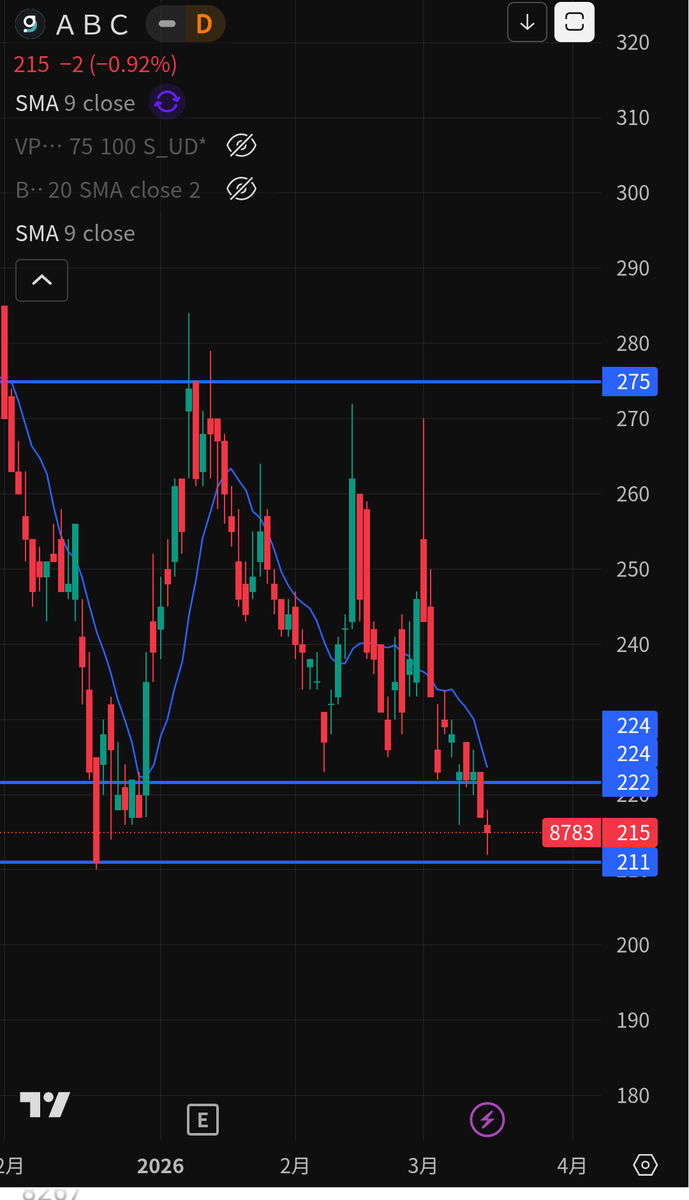Click the TradingView logo
The image size is (689, 1200).
(46, 1105)
